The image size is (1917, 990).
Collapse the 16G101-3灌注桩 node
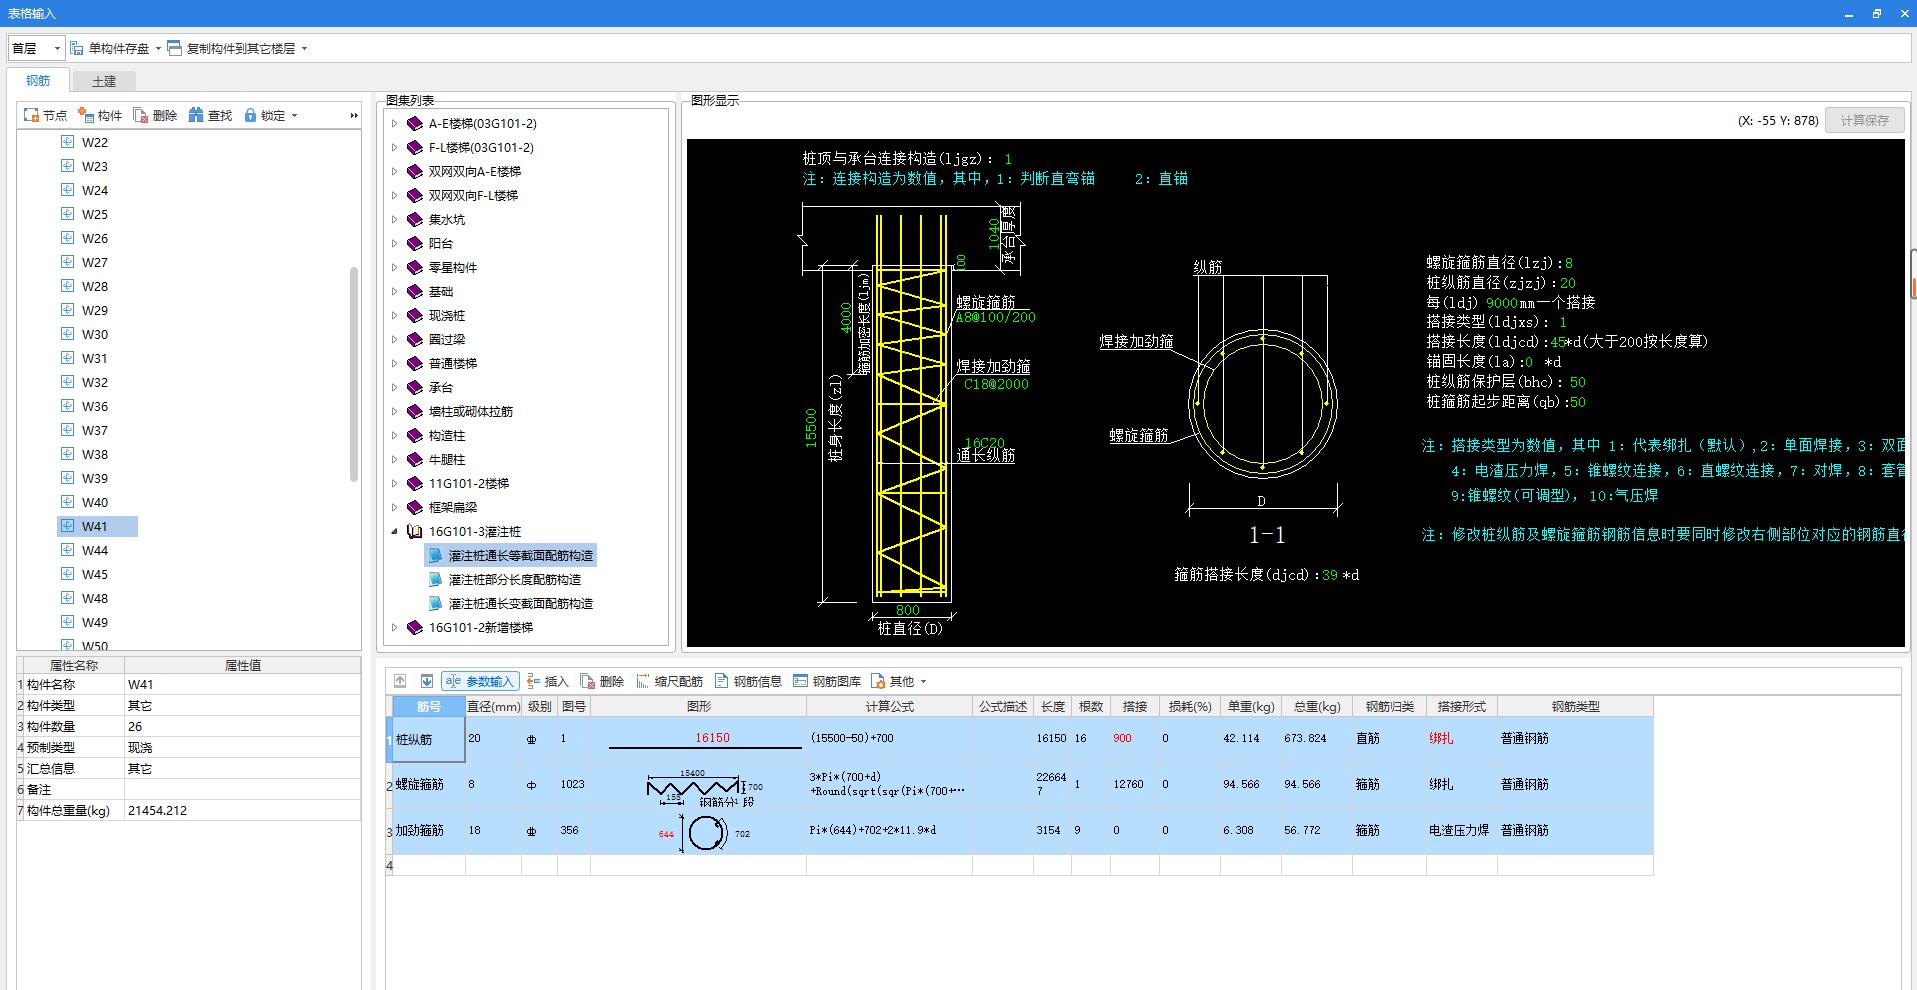[x=394, y=532]
